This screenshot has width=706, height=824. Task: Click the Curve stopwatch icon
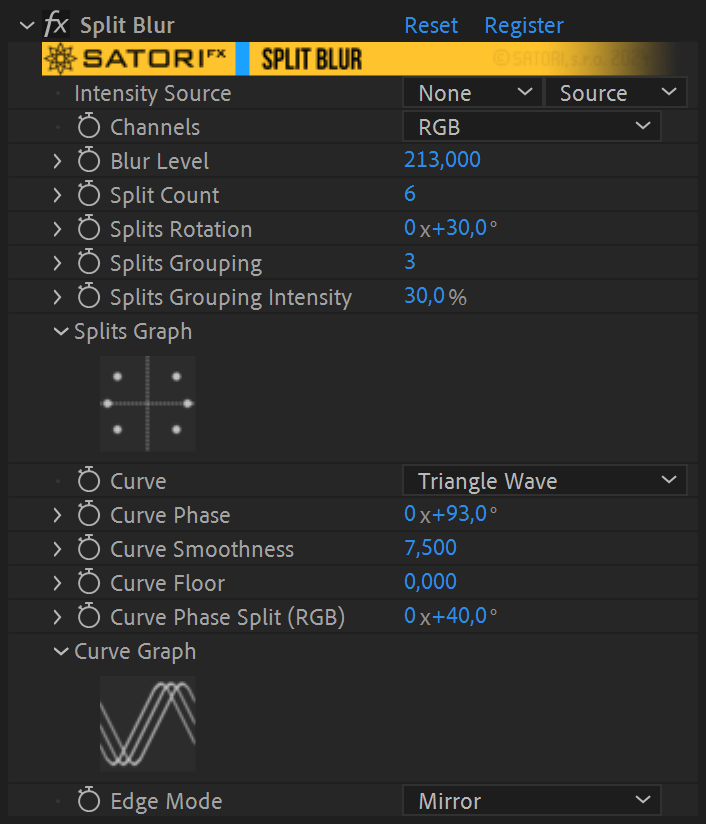click(88, 480)
